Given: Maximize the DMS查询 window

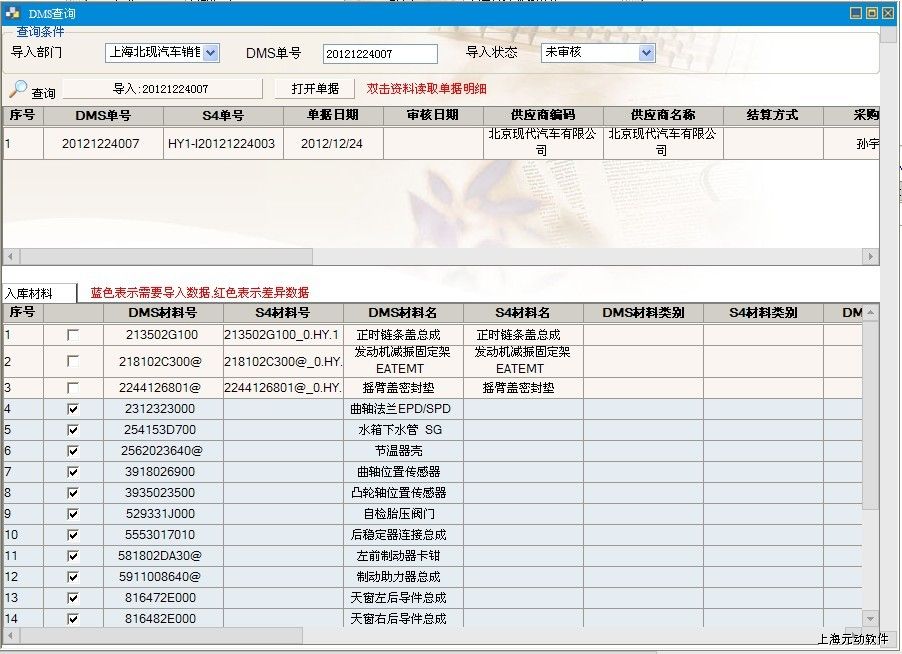Looking at the screenshot, I should click(872, 13).
